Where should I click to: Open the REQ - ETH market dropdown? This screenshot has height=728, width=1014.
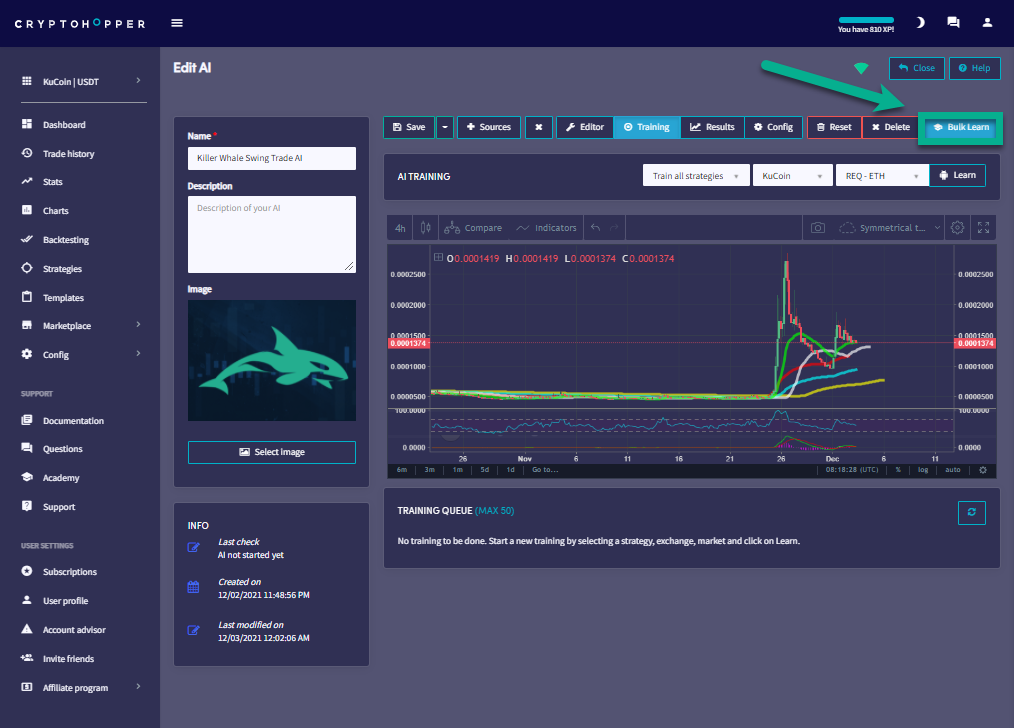(878, 176)
